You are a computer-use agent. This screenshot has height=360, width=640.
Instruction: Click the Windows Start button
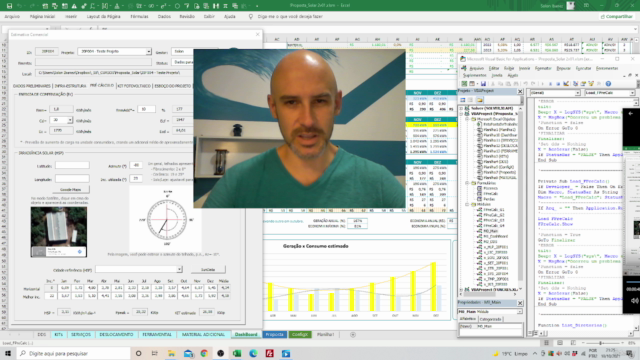8,353
